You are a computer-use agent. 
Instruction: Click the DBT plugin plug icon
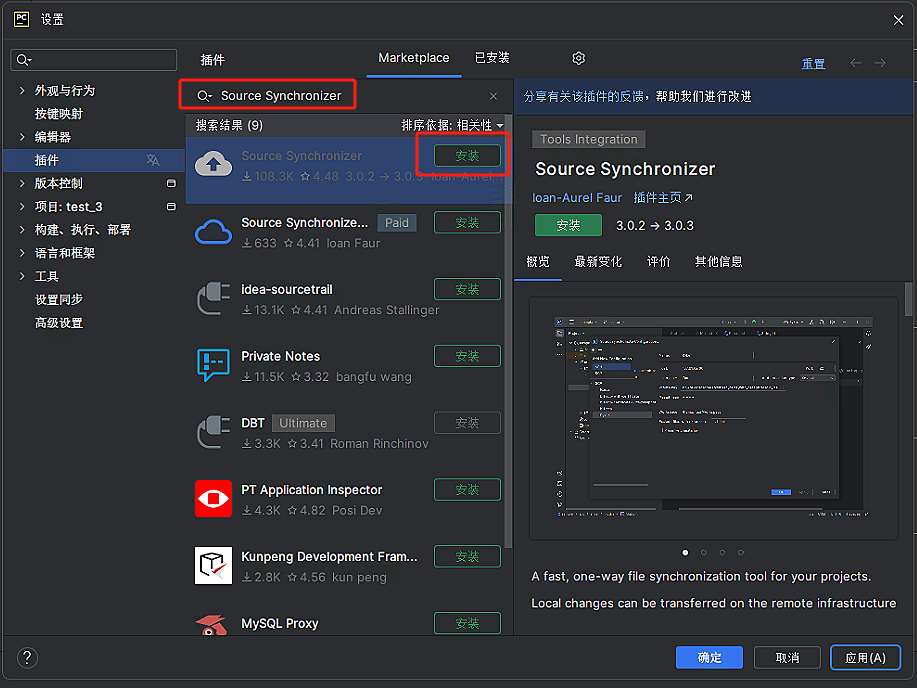point(213,432)
